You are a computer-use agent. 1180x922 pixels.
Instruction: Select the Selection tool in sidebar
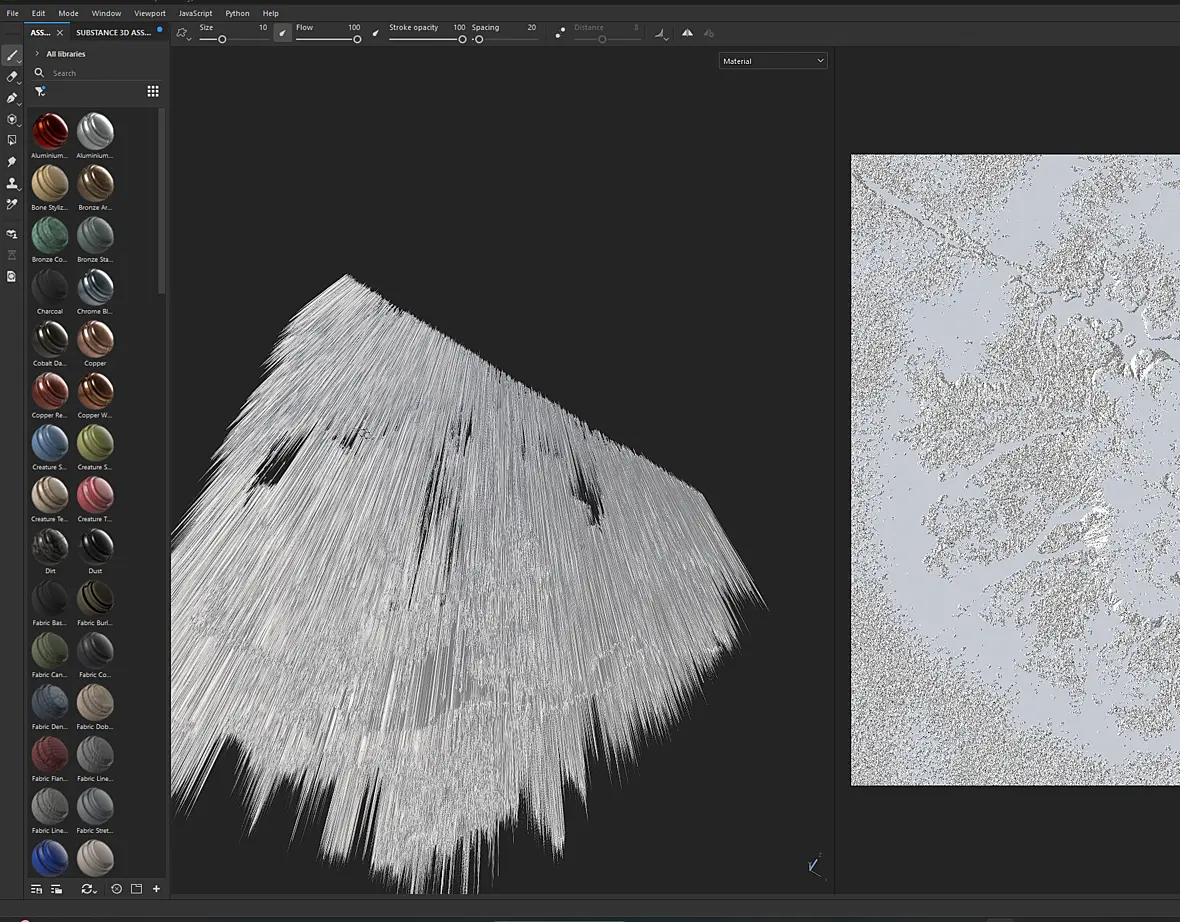(x=11, y=140)
